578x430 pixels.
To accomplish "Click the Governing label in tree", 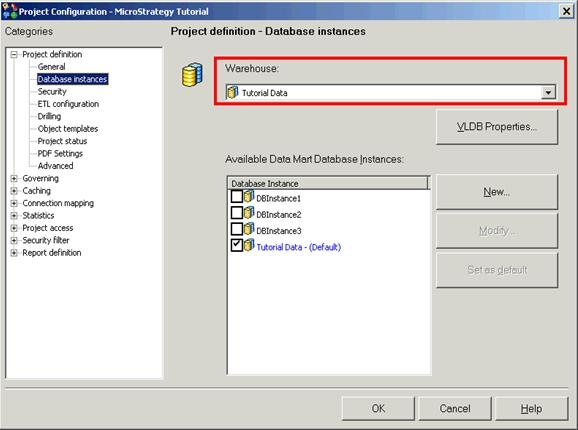I will tap(41, 178).
